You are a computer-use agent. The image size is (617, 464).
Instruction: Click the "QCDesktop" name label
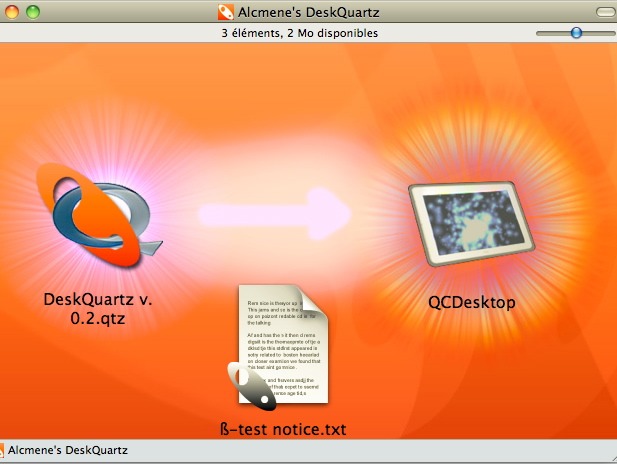471,302
